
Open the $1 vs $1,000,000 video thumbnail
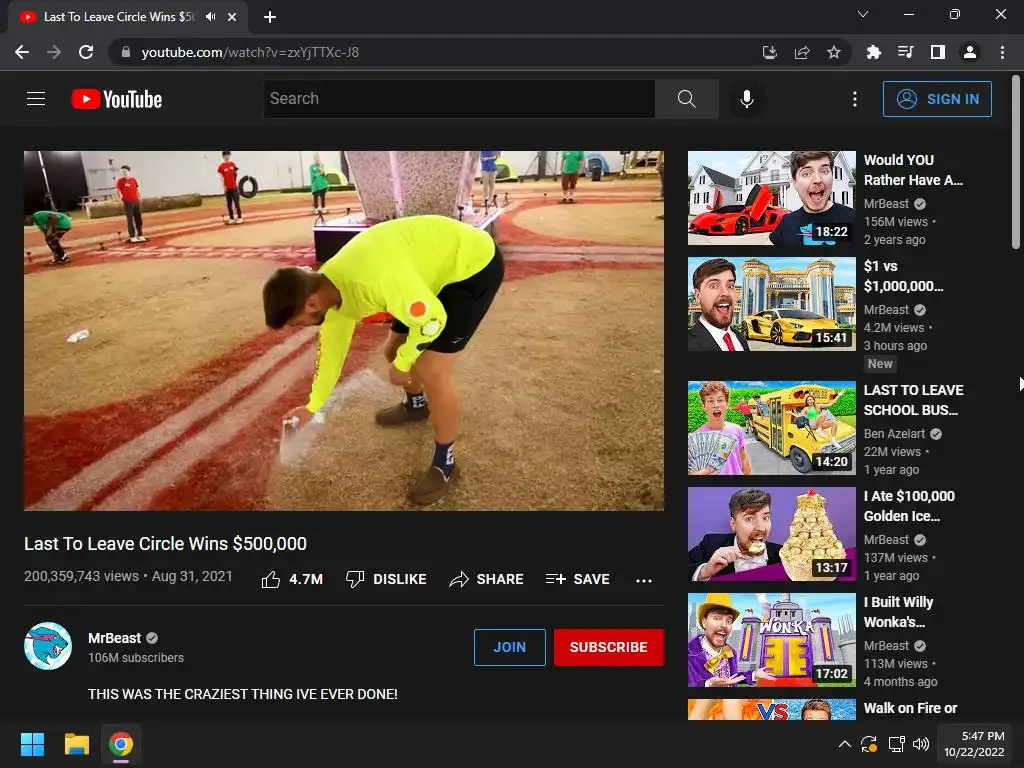(x=771, y=304)
